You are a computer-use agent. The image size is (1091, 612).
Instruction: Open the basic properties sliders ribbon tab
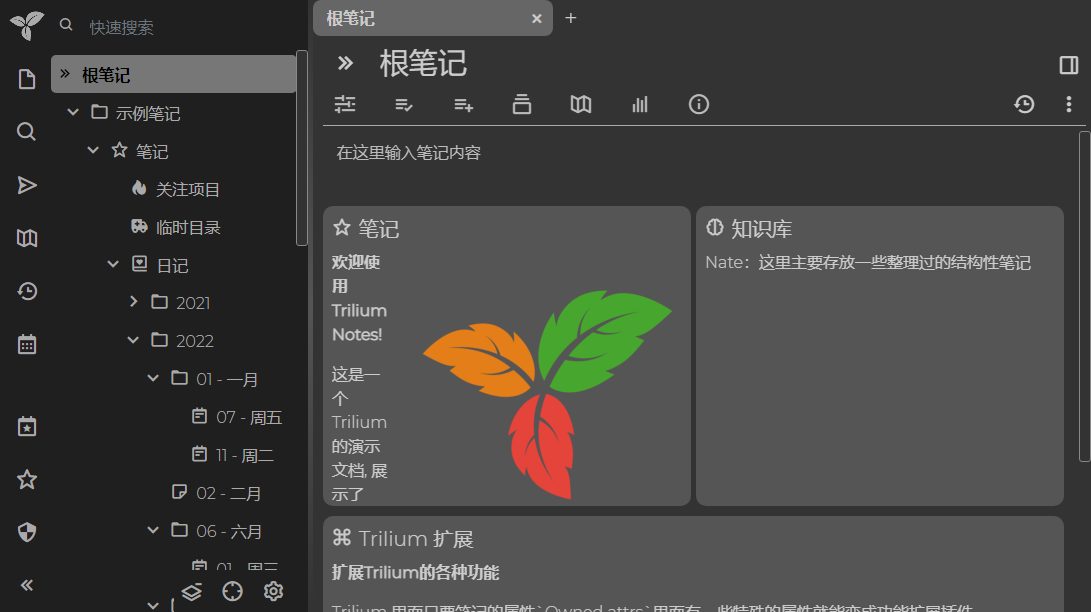coord(345,104)
